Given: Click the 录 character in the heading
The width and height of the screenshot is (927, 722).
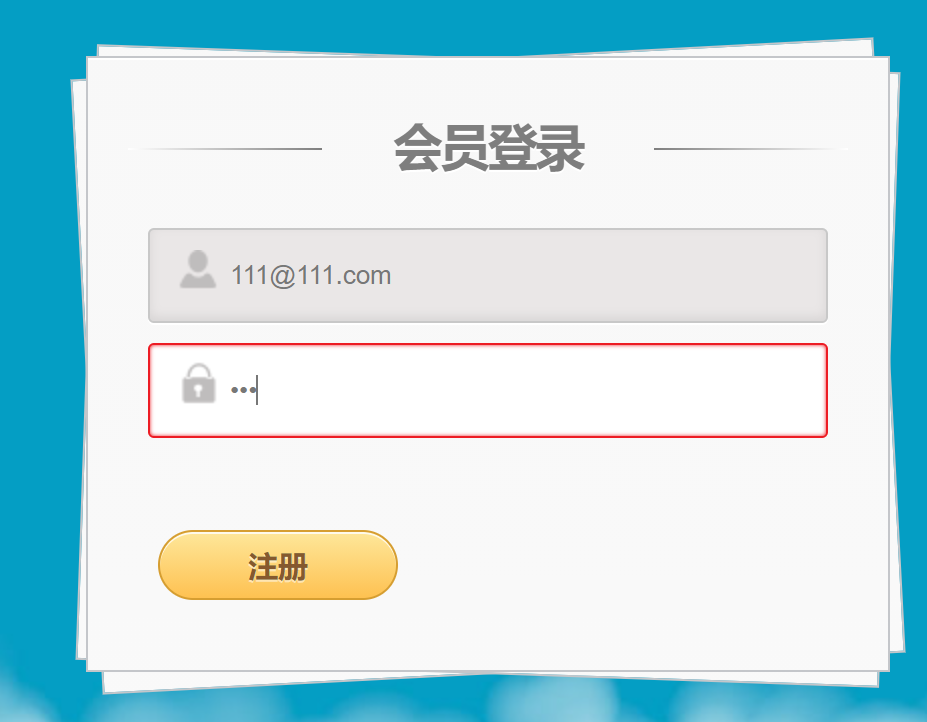Looking at the screenshot, I should point(561,148).
